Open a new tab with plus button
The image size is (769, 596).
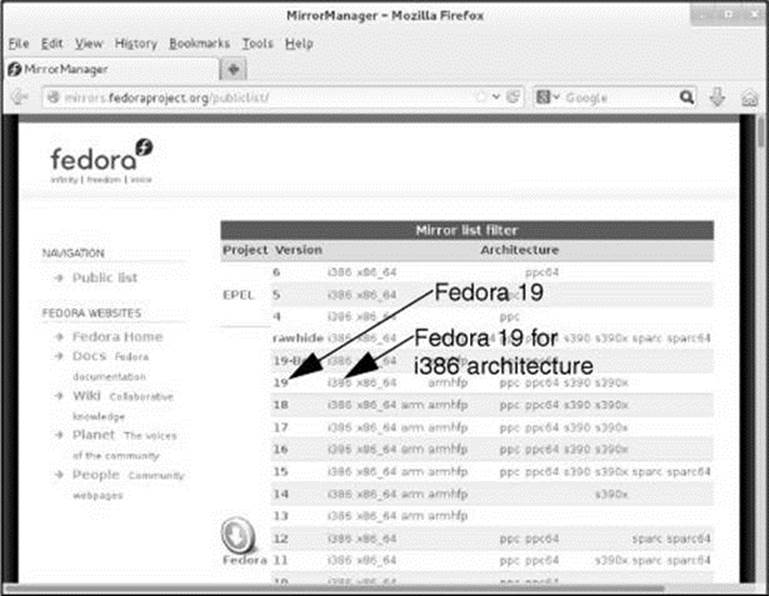[233, 69]
